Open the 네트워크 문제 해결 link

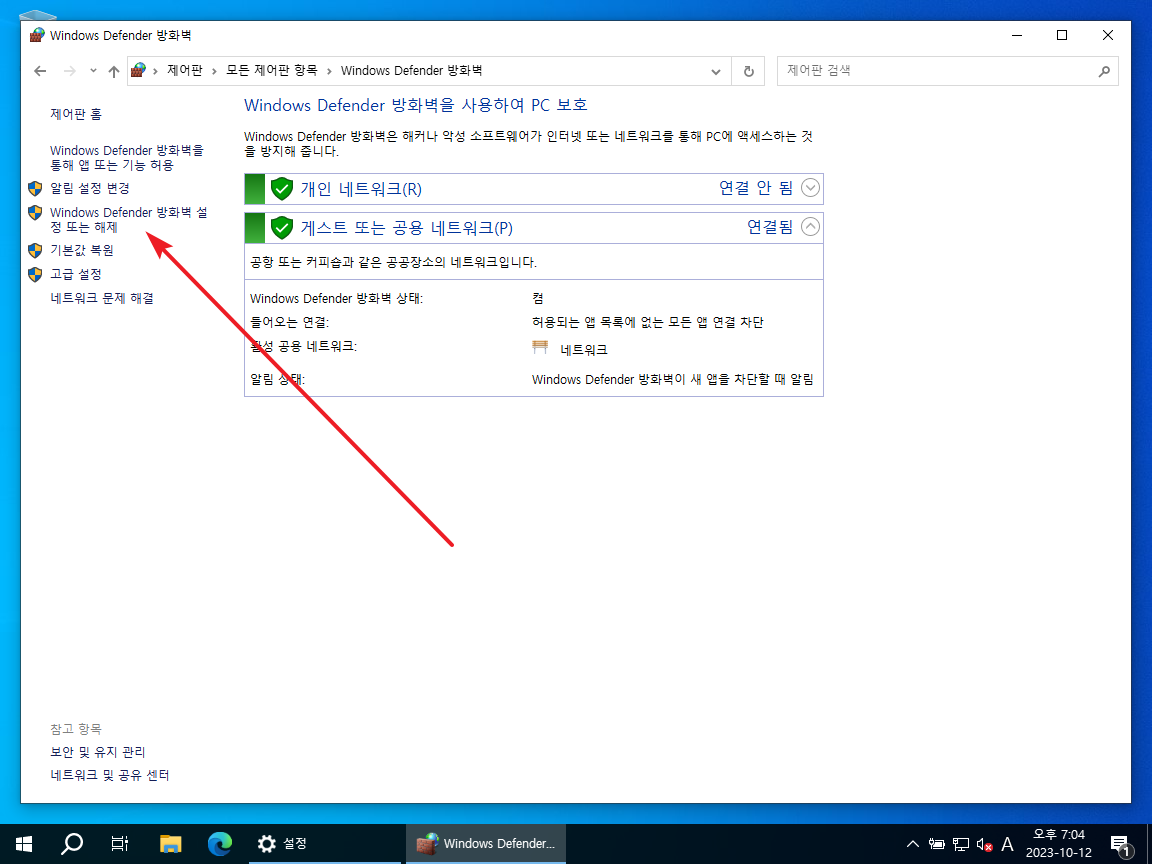[102, 298]
